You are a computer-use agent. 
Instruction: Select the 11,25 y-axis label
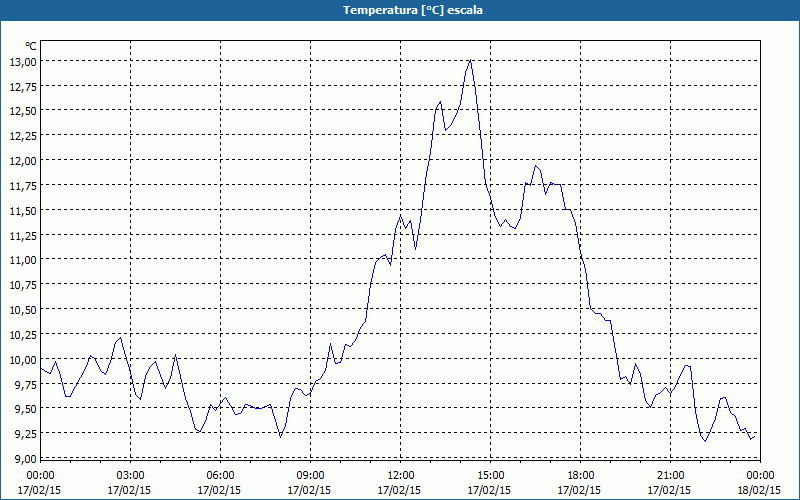pos(22,236)
